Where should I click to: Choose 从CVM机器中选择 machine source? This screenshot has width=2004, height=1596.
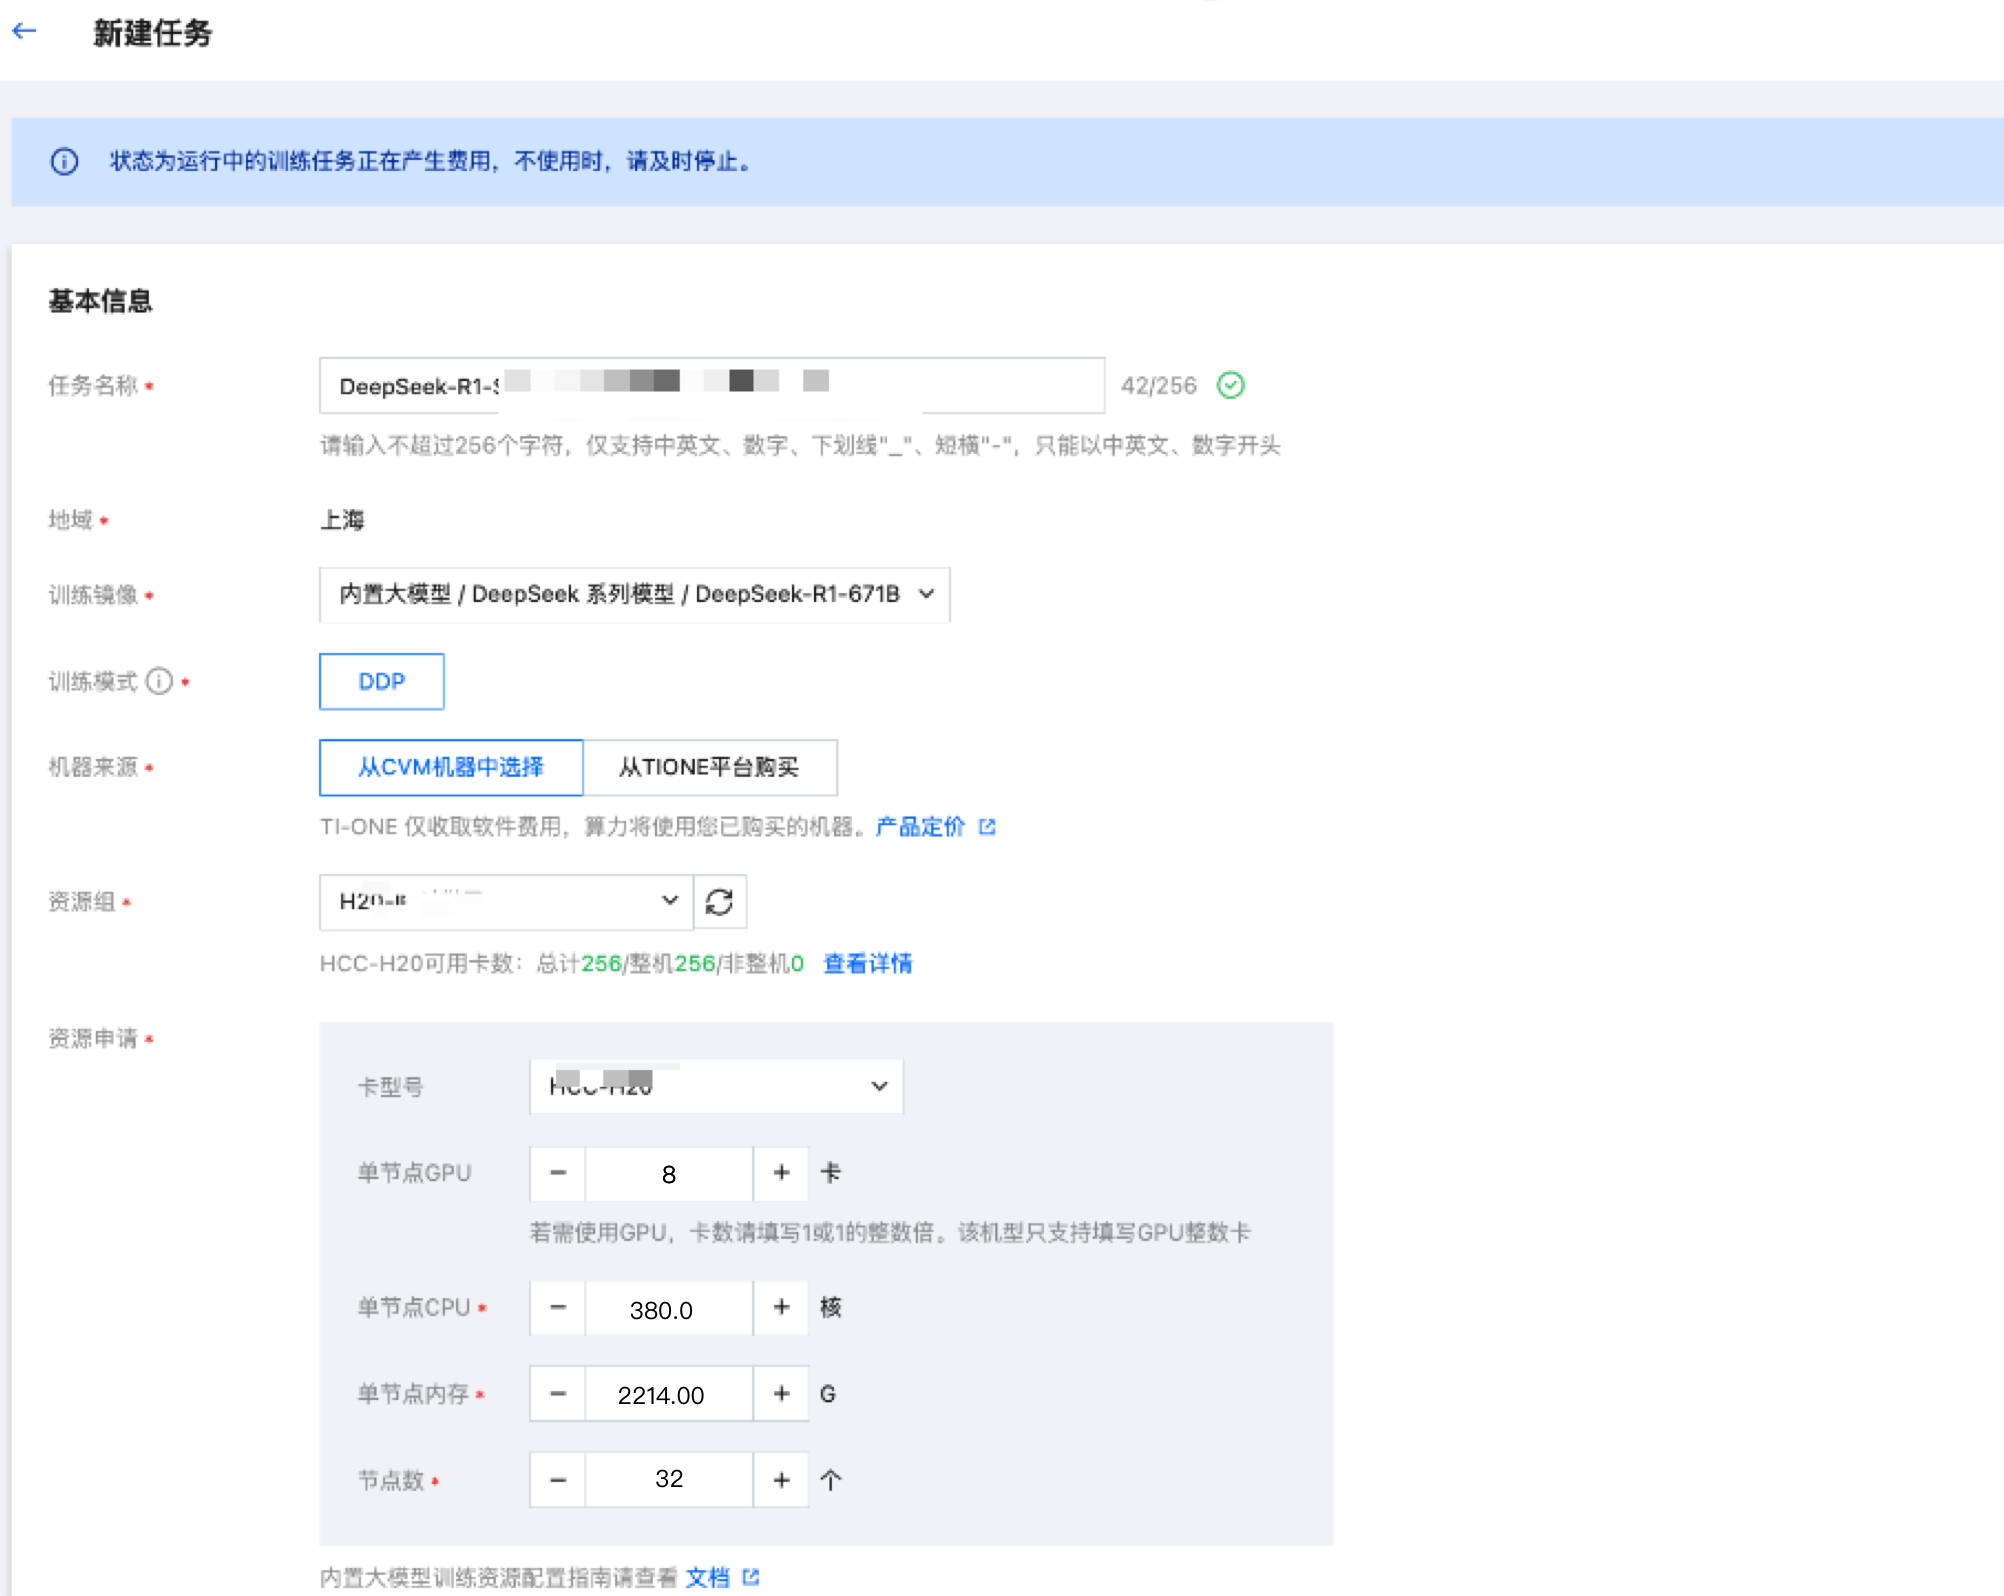click(x=451, y=767)
